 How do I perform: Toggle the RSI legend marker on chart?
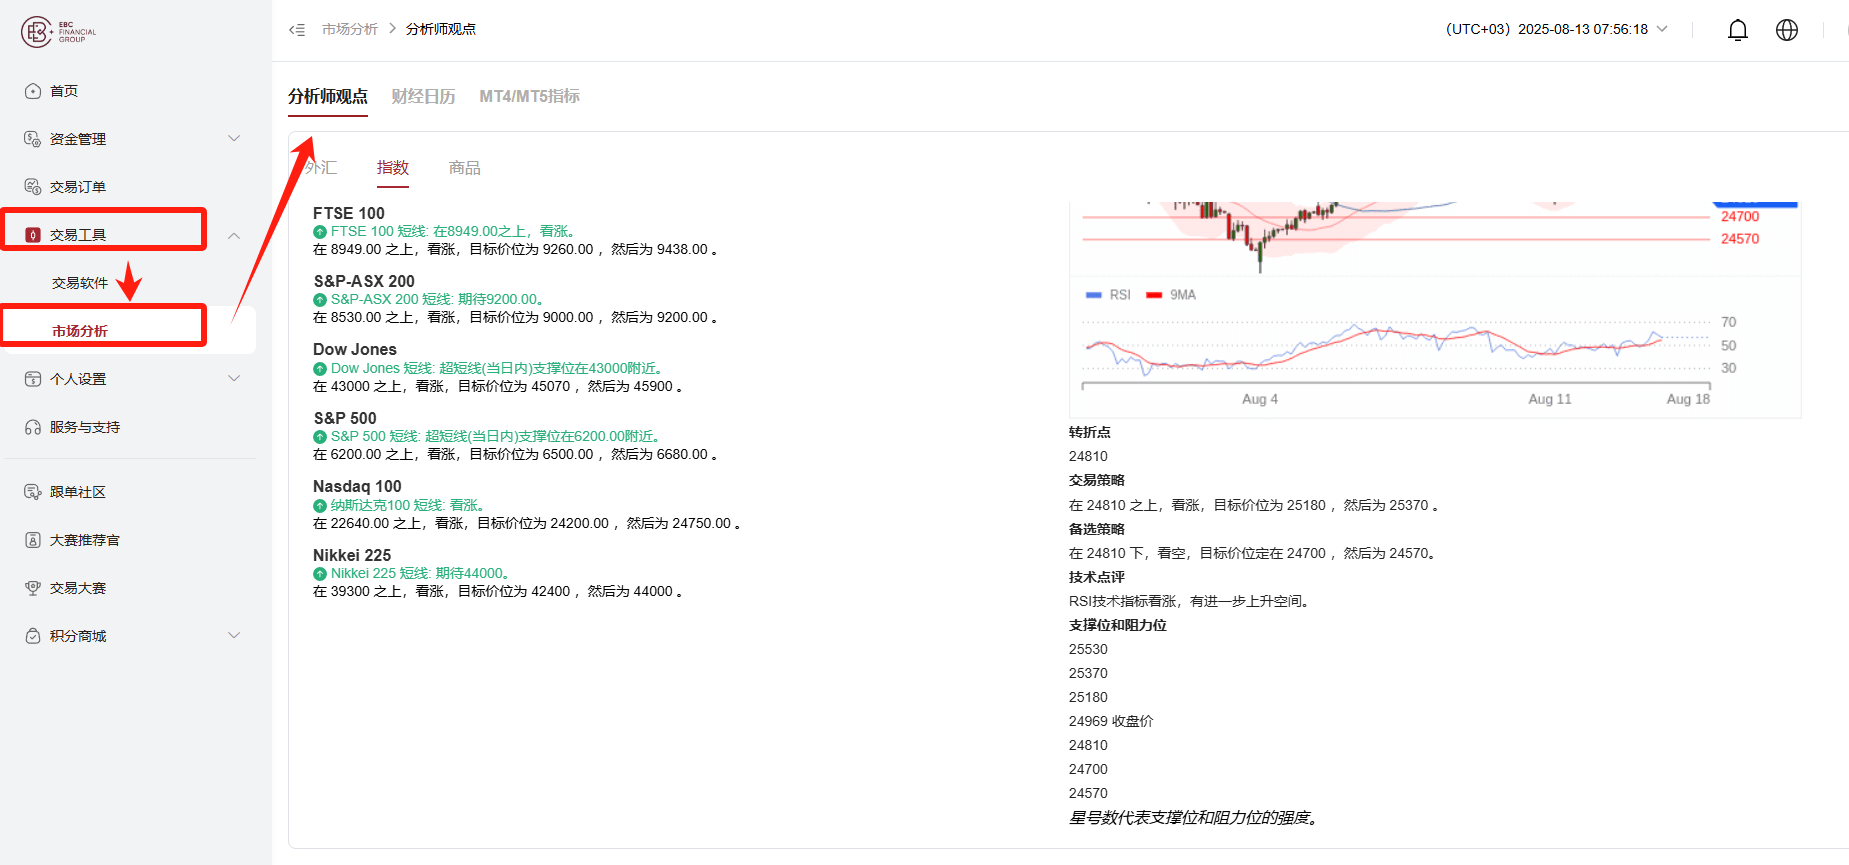point(1094,295)
